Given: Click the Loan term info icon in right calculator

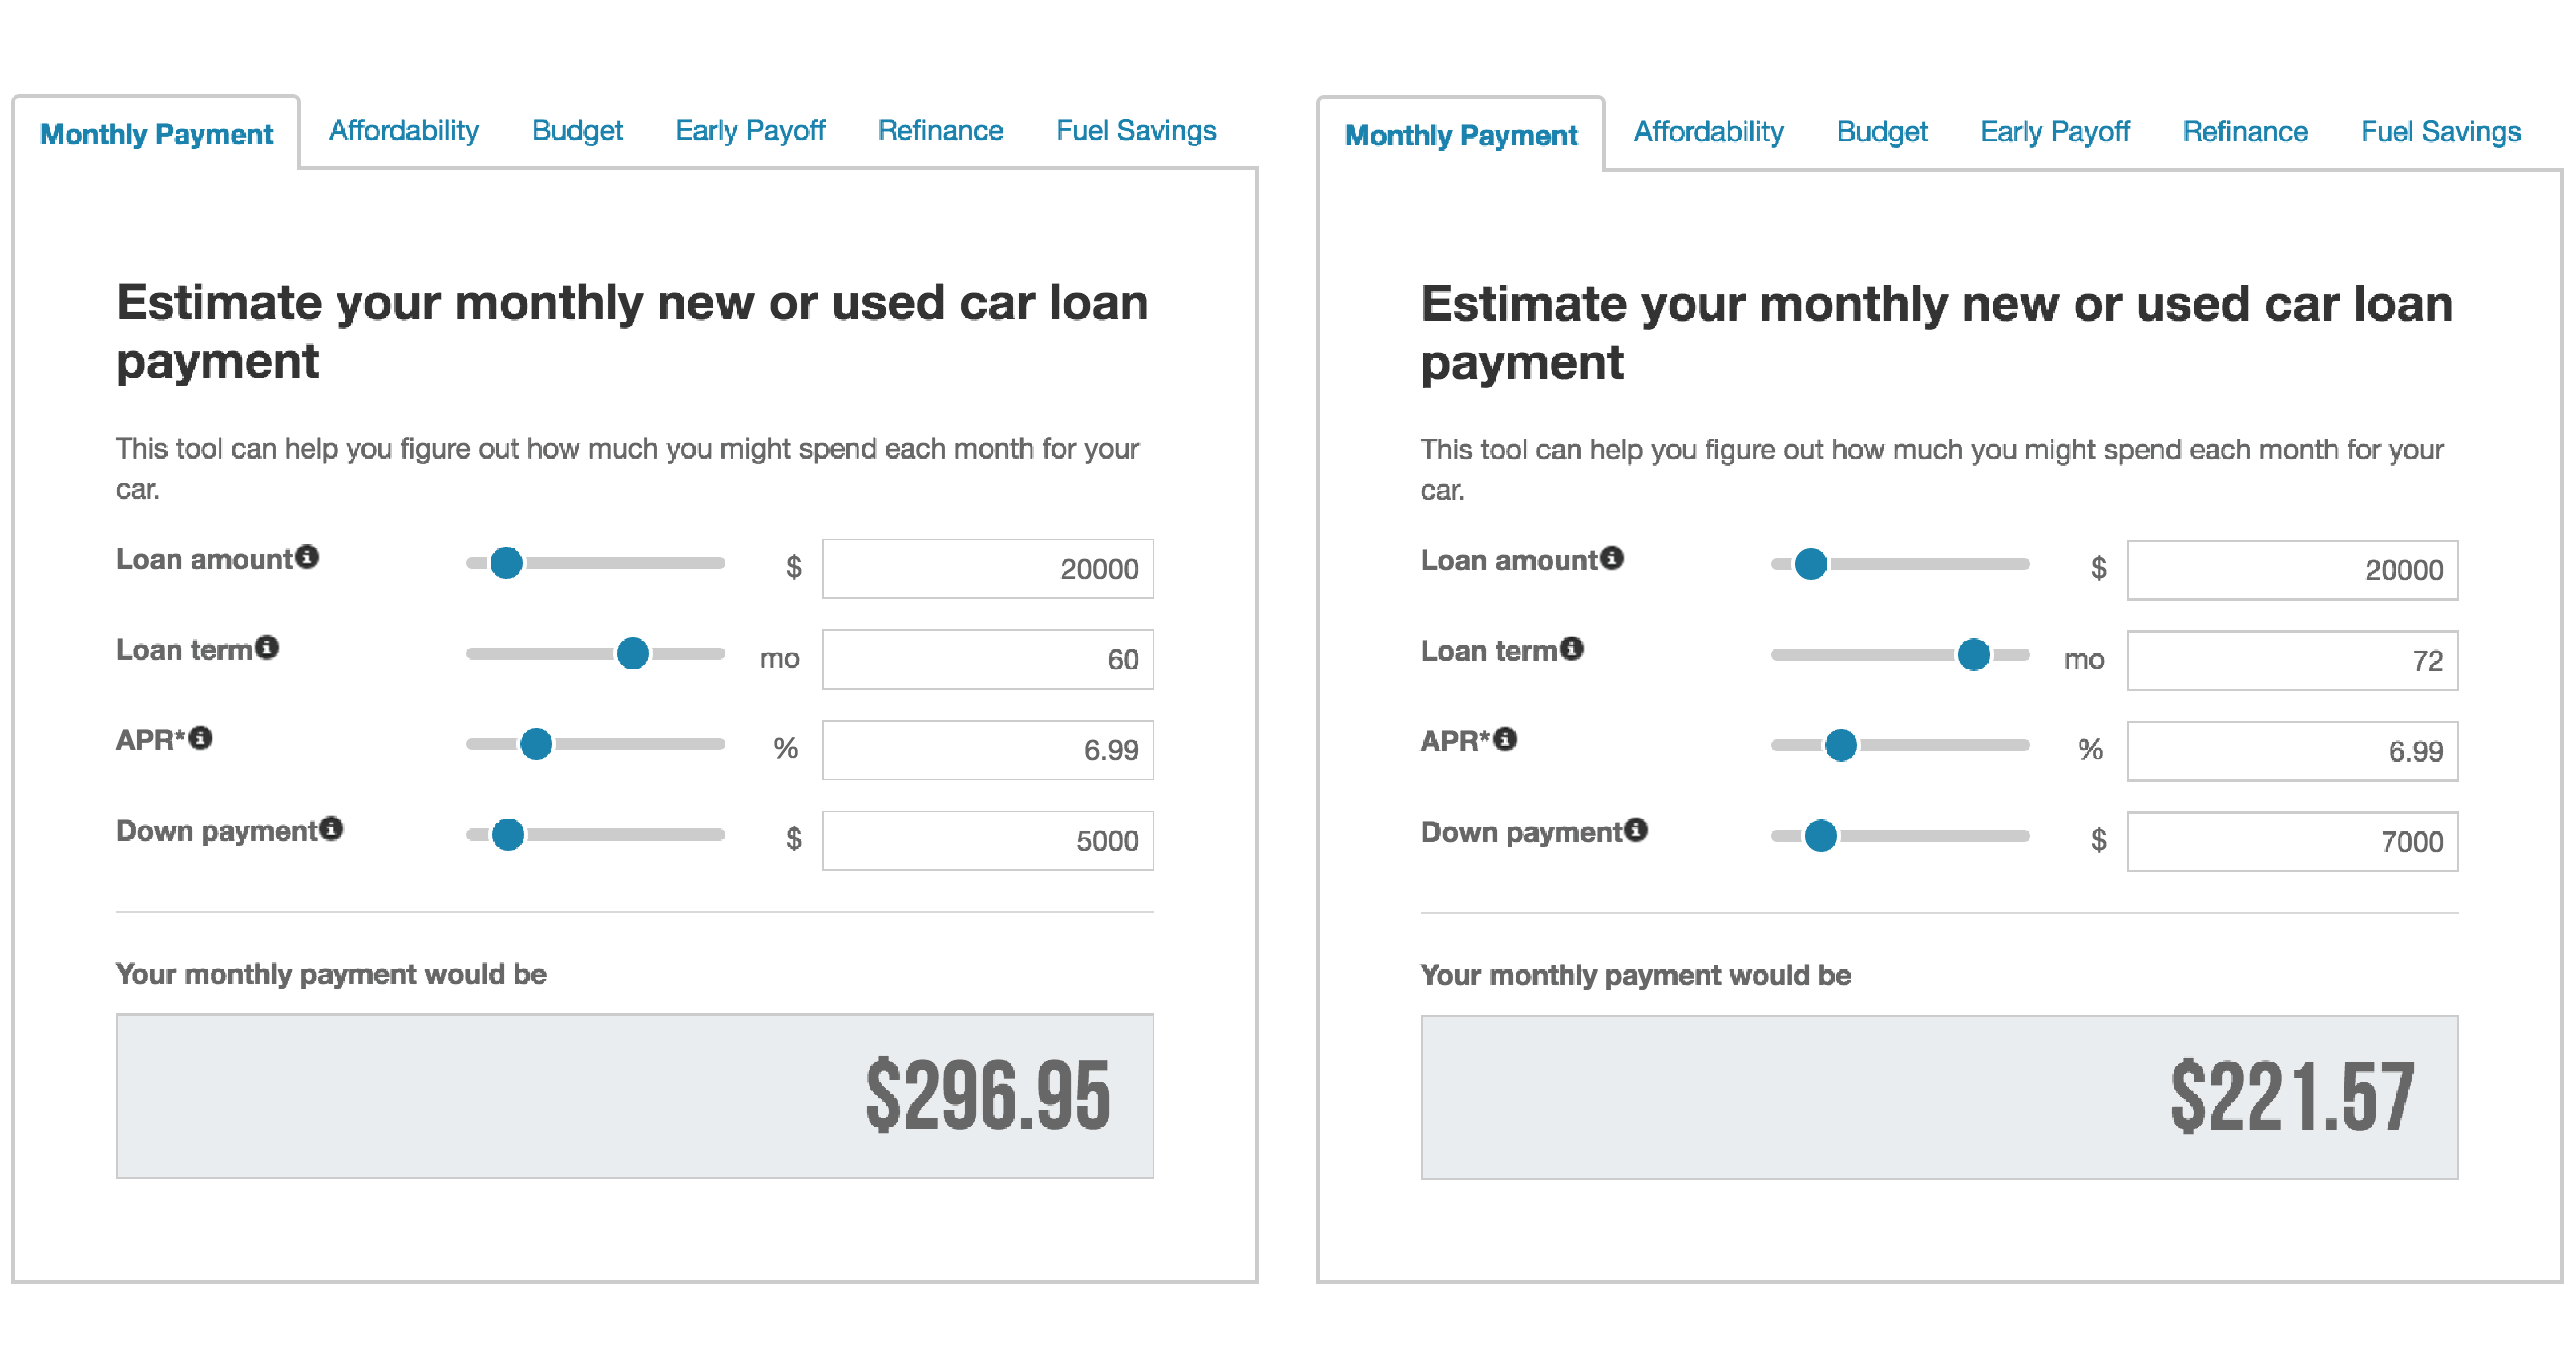Looking at the screenshot, I should coord(1572,649).
